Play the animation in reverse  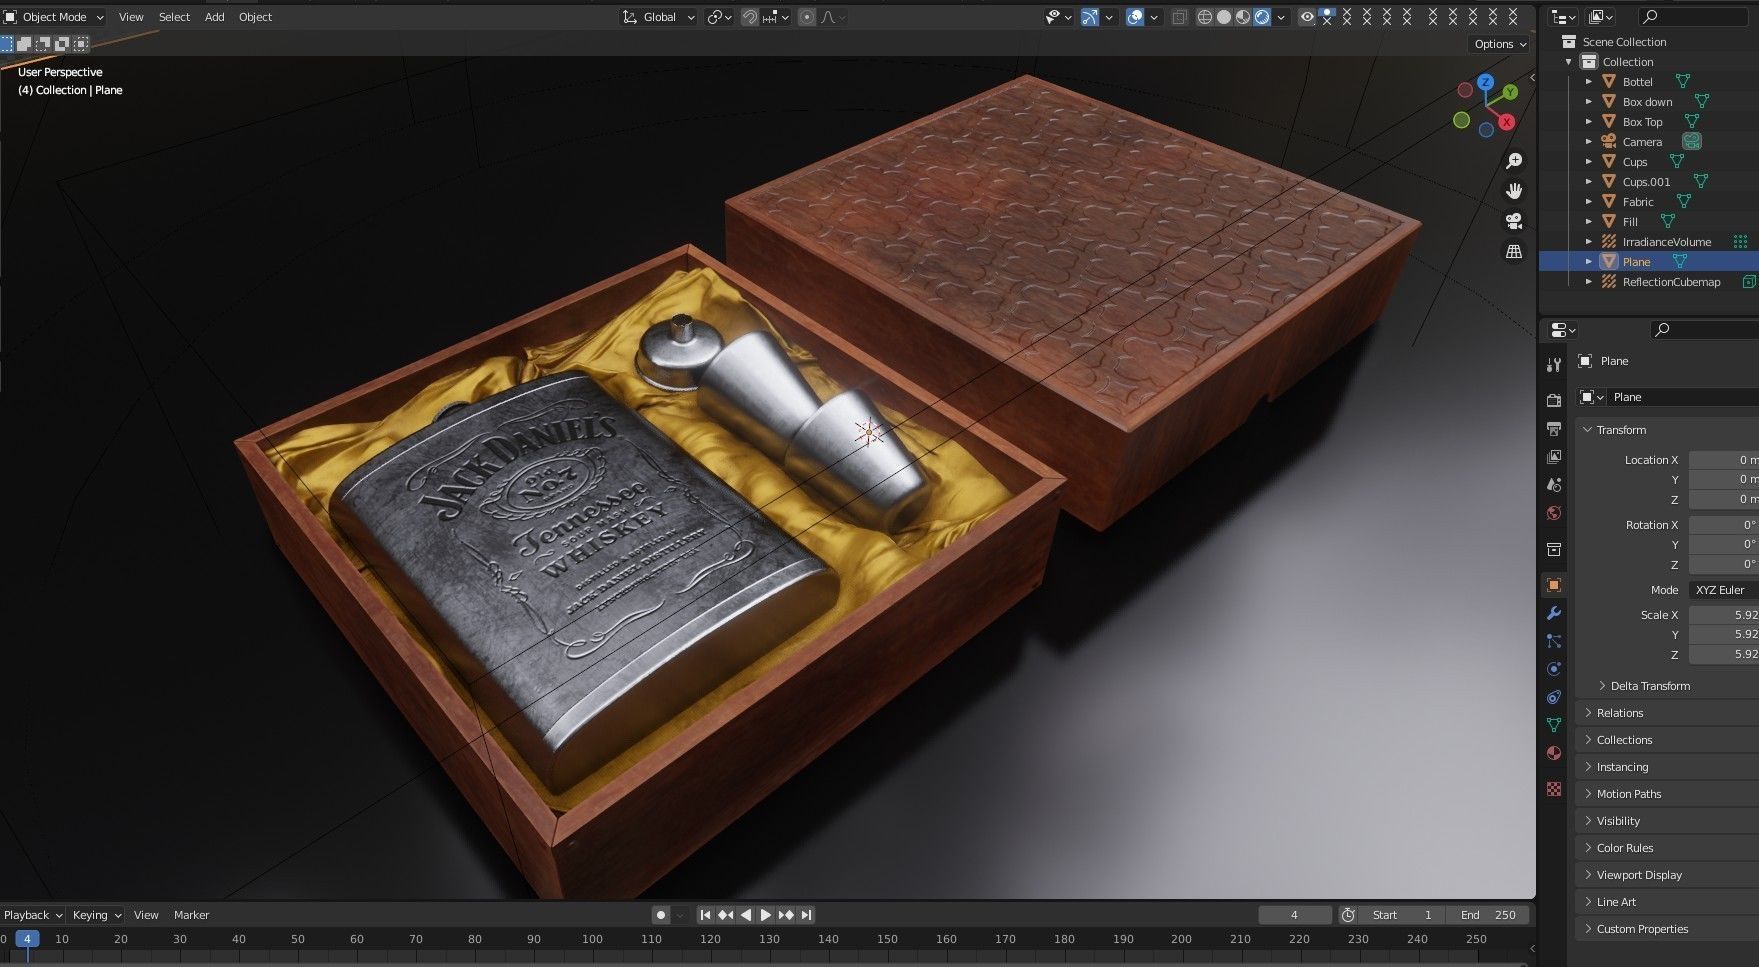(x=745, y=915)
